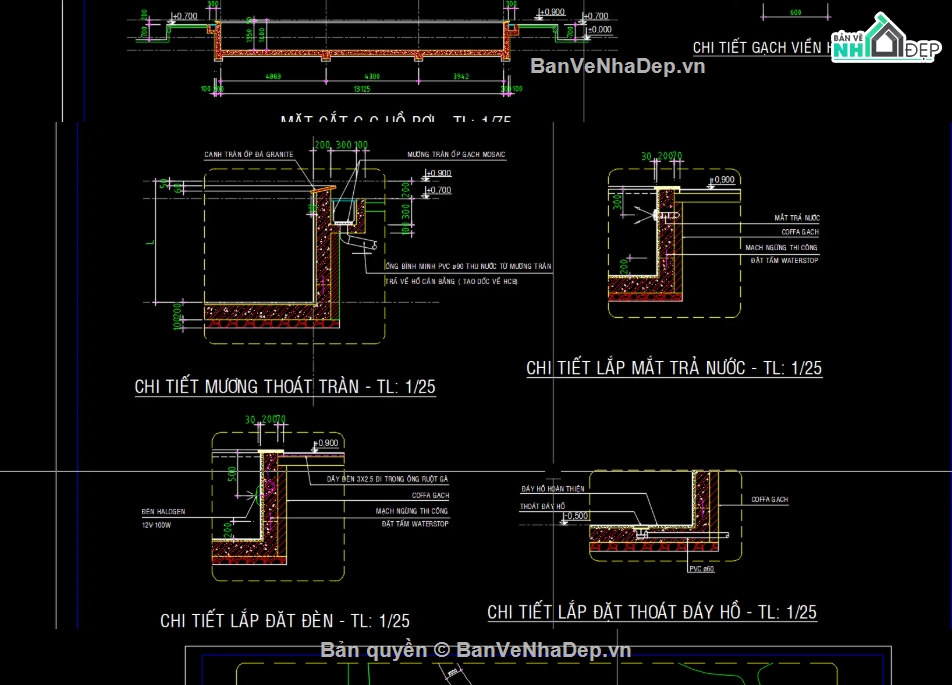952x685 pixels.
Task: Select the 4300 dimension in pool section
Action: pyautogui.click(x=370, y=76)
